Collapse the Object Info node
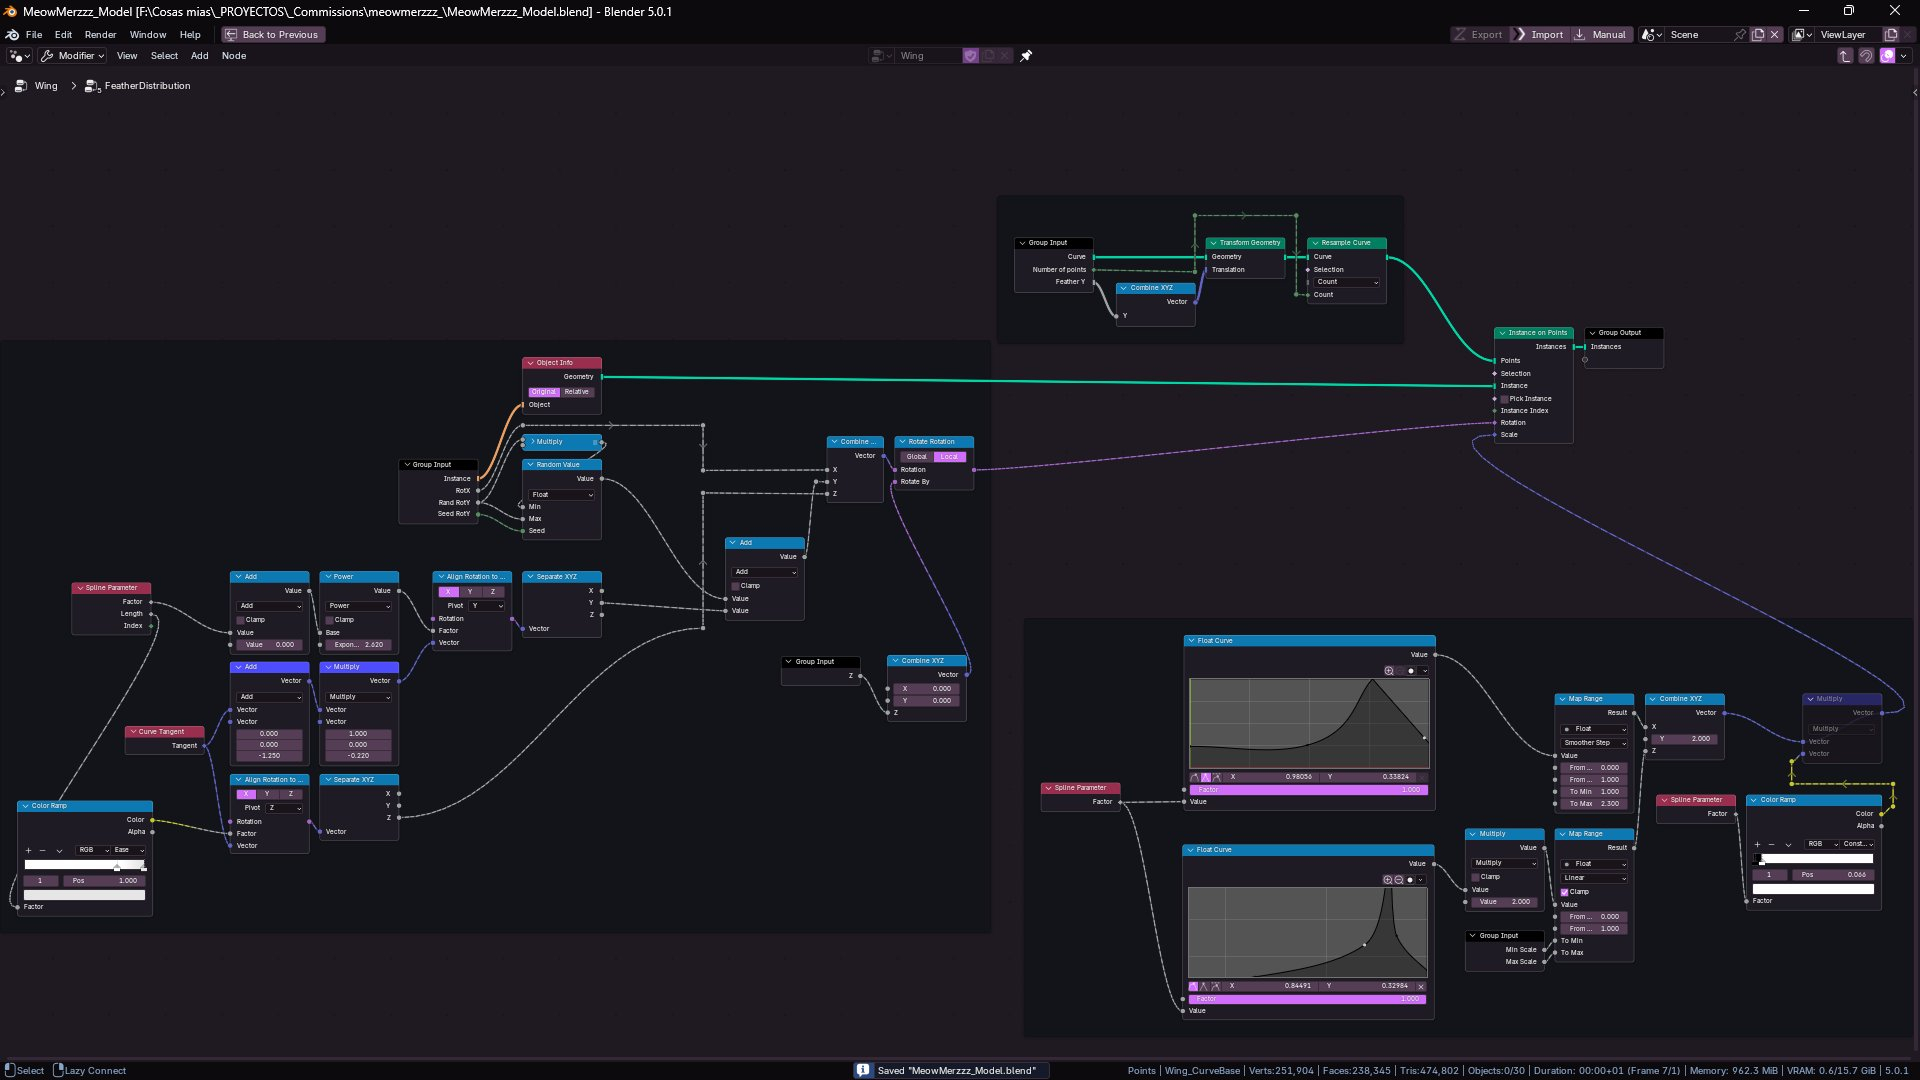The image size is (1920, 1080). pos(531,363)
